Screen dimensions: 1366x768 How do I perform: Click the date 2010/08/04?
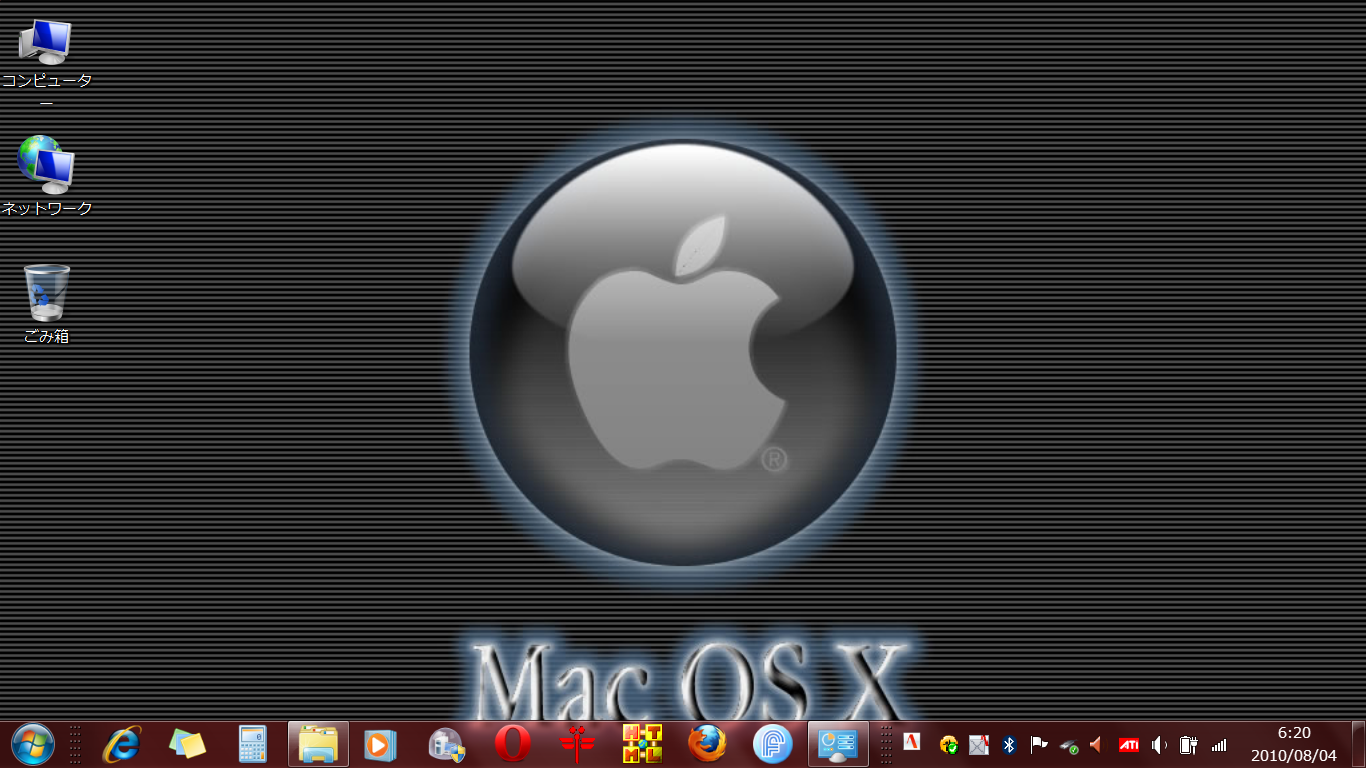tap(1294, 755)
